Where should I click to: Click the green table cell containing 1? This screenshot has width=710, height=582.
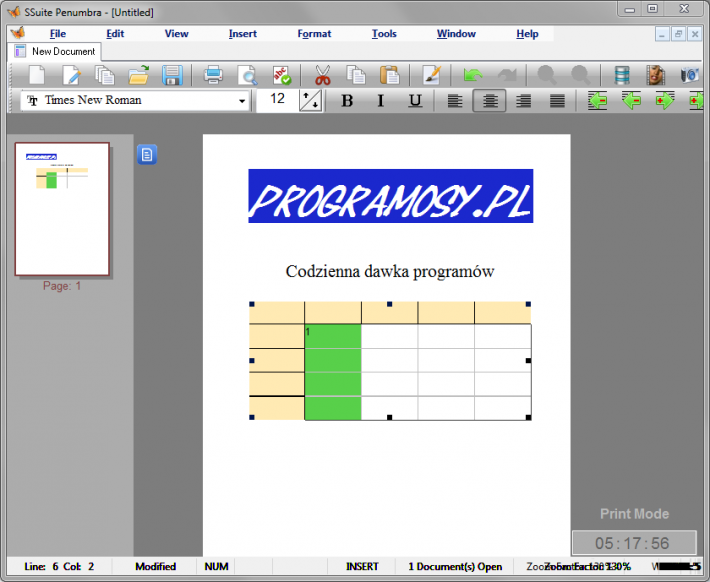(x=333, y=336)
